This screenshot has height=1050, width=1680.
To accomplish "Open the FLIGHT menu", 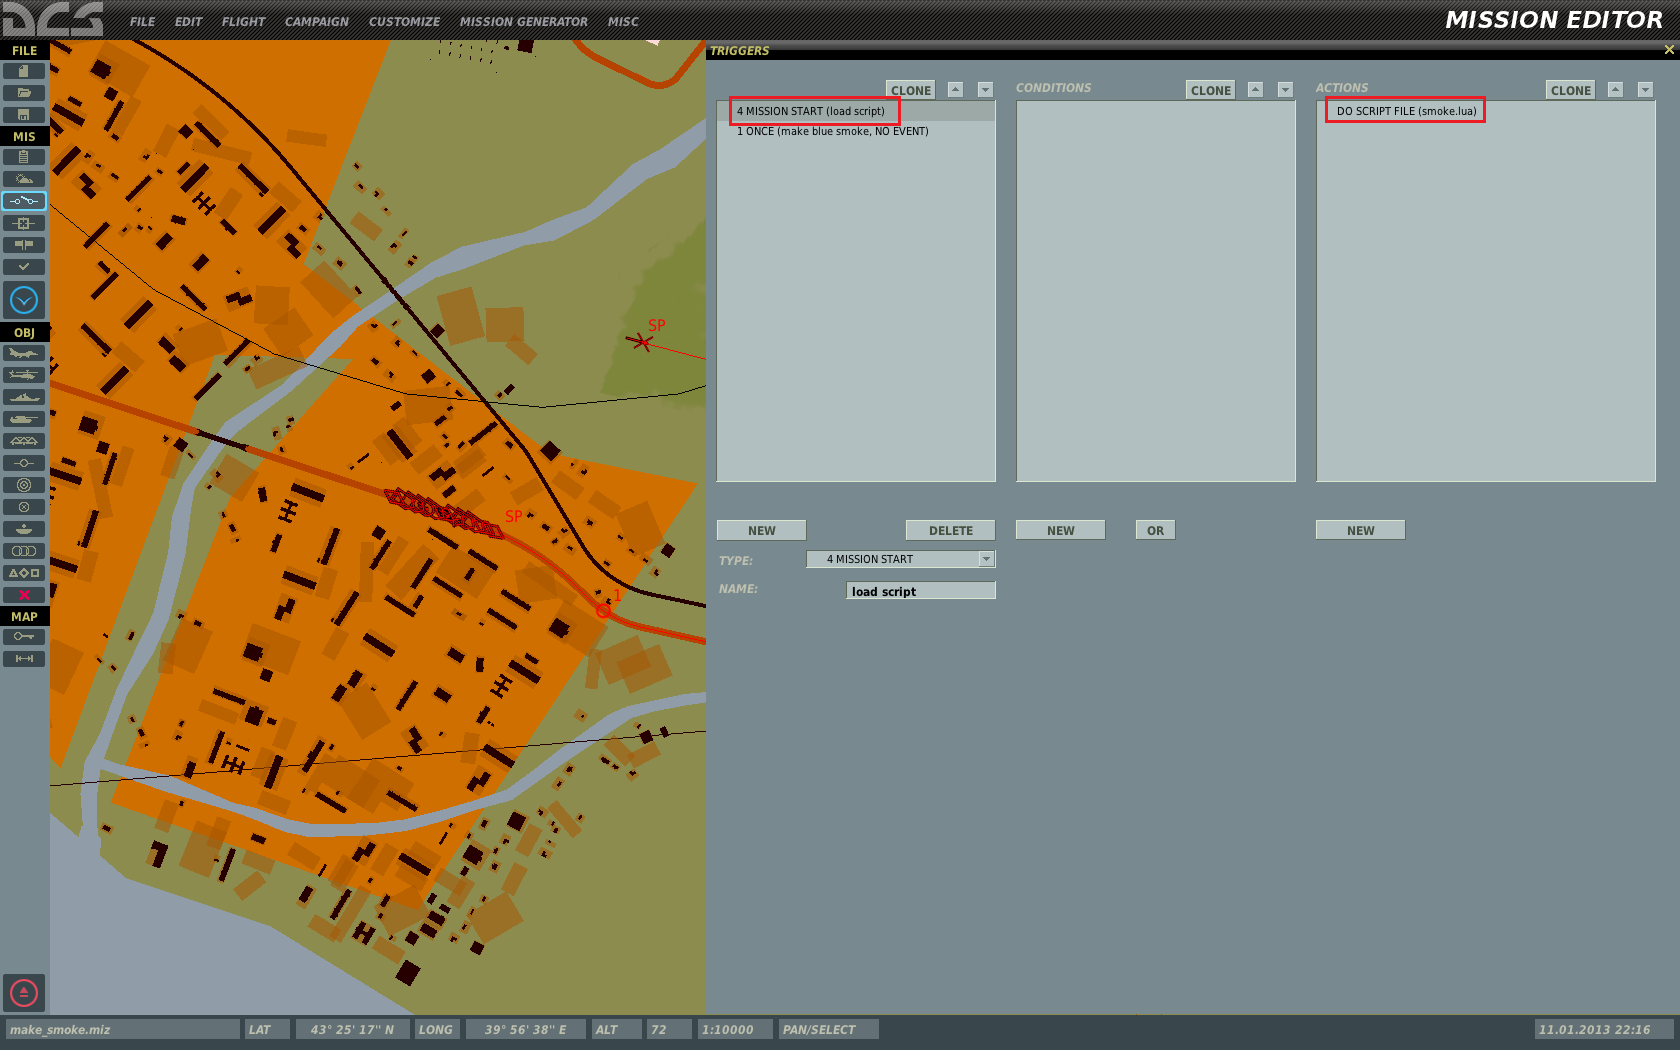I will click(x=243, y=21).
